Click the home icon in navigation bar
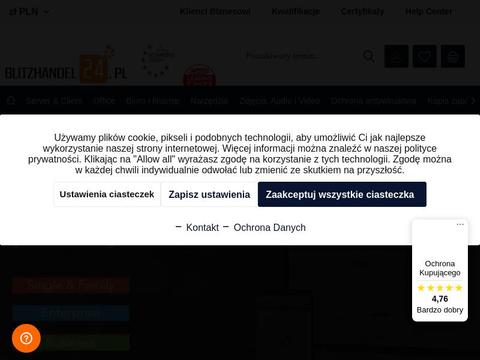The image size is (480, 360). point(11,100)
